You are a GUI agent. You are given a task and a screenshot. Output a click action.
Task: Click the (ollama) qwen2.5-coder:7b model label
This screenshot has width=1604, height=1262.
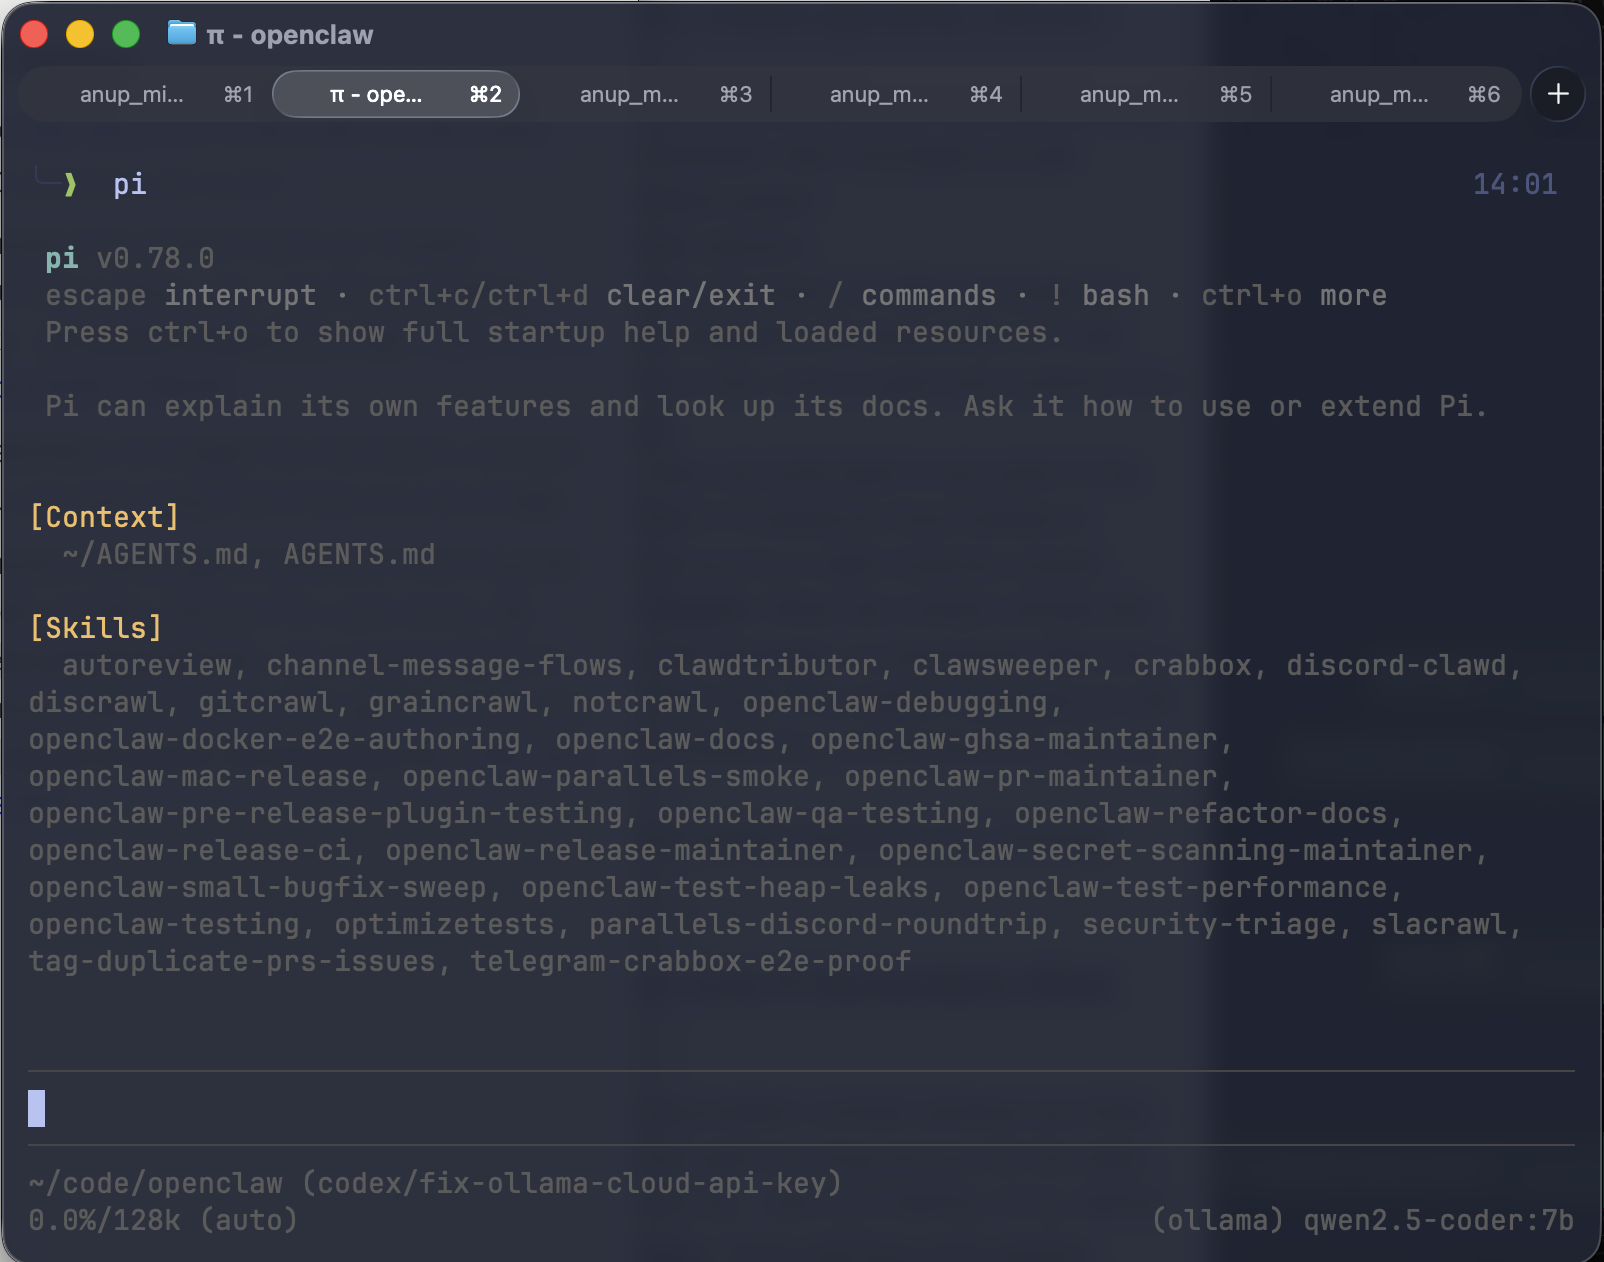pos(1363,1220)
